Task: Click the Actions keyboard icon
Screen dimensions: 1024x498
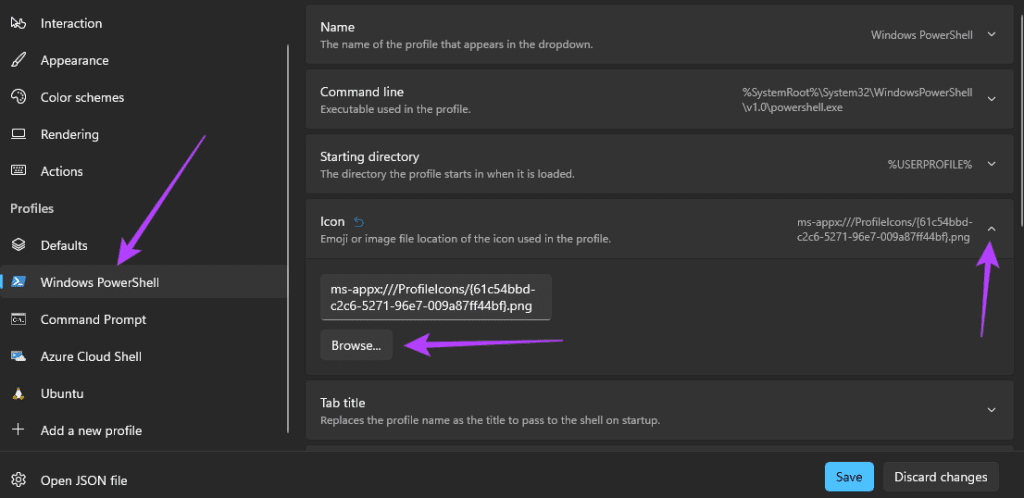Action: click(x=18, y=171)
